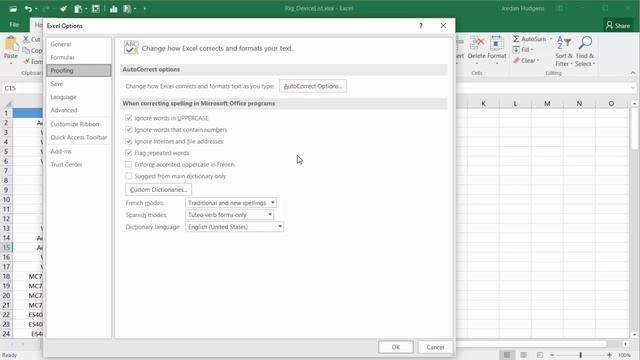Click the Format cells icon
The width and height of the screenshot is (640, 360).
click(497, 44)
